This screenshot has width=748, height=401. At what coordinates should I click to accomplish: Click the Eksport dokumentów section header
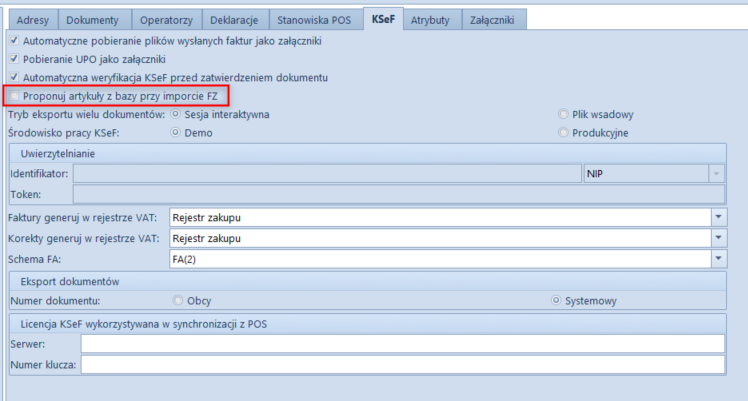pos(368,282)
